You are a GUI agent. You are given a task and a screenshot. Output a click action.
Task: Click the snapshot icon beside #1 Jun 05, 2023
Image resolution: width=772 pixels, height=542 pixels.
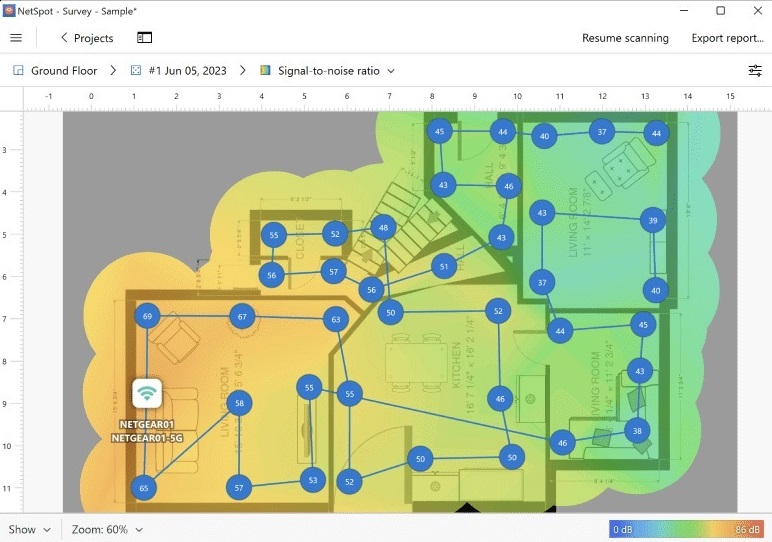pos(137,71)
